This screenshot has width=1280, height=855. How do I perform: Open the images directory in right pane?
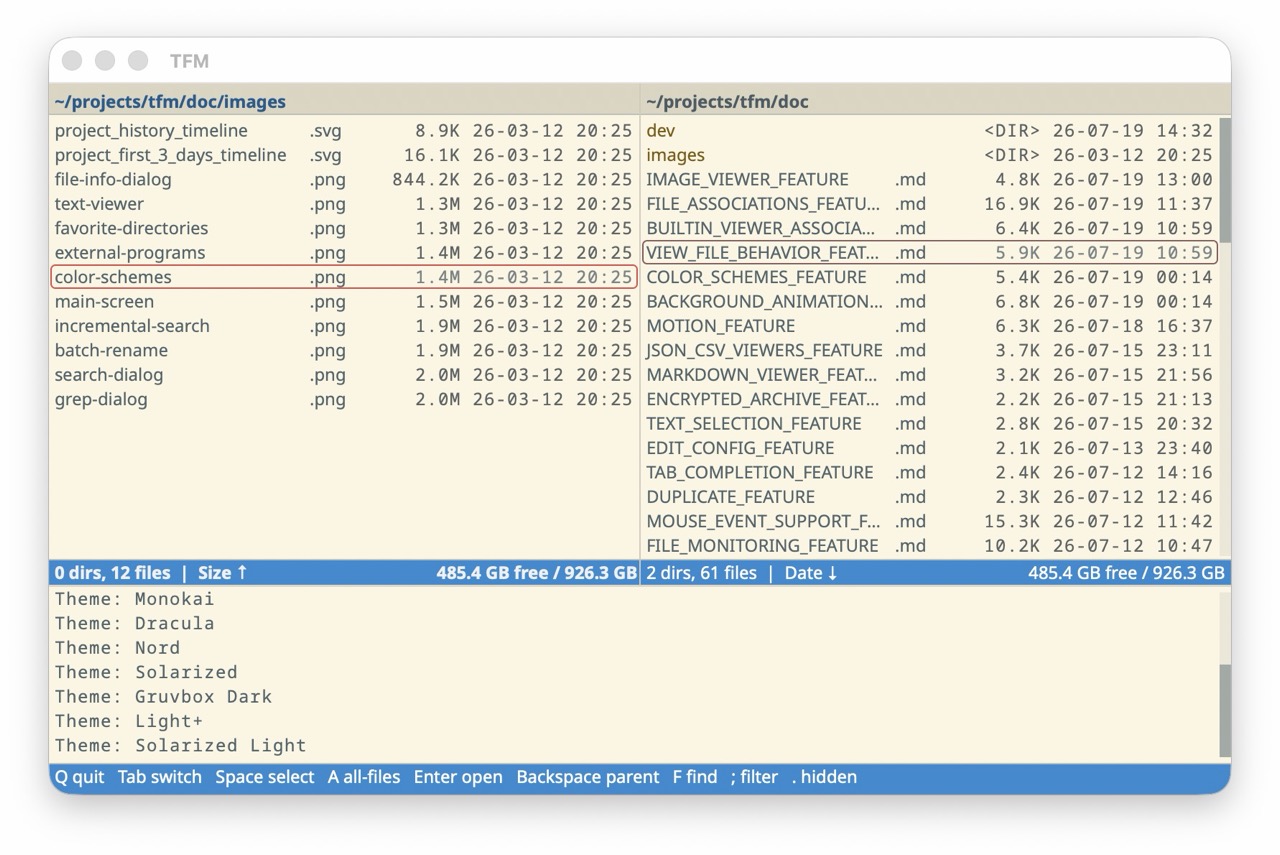930,155
